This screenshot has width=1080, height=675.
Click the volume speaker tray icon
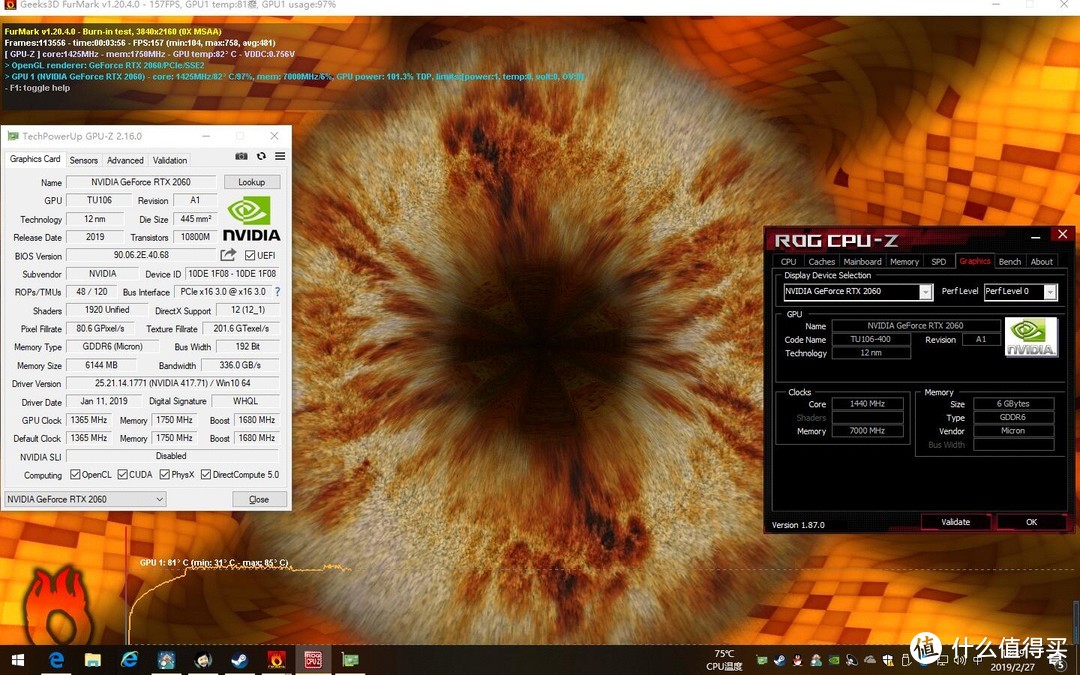coord(959,660)
